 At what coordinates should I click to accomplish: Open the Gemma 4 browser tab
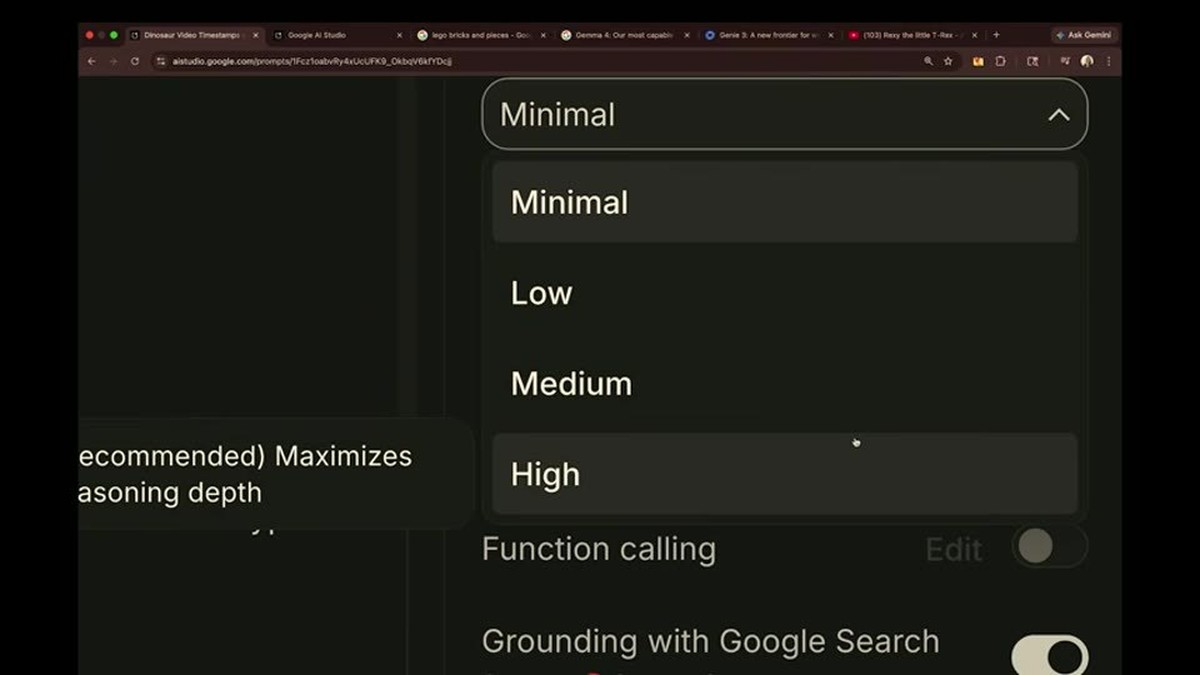coord(626,35)
